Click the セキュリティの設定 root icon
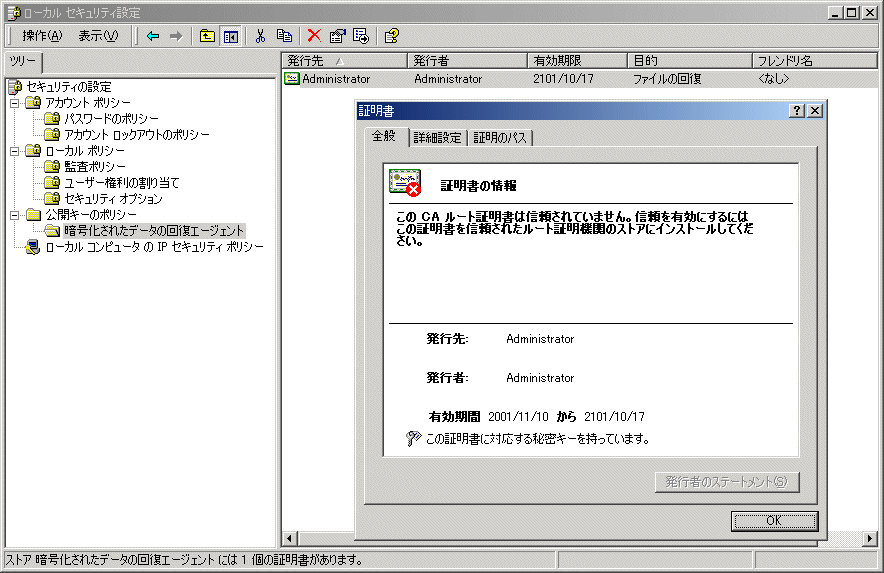The height and width of the screenshot is (573, 884). point(15,86)
